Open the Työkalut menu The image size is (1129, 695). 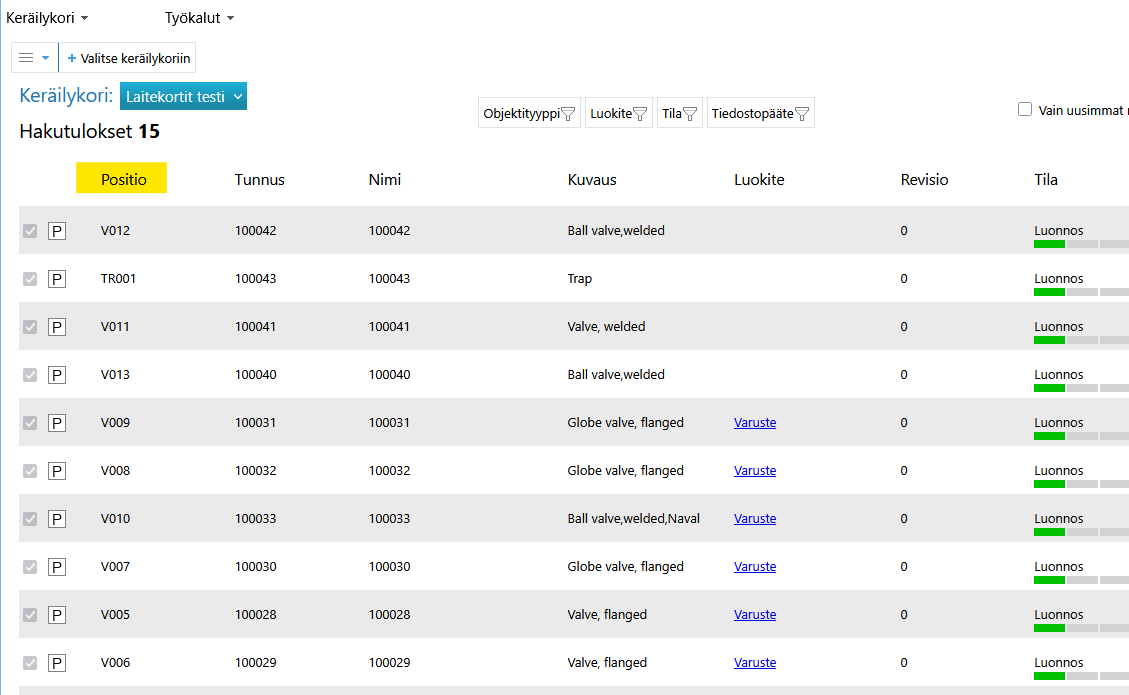tap(199, 18)
